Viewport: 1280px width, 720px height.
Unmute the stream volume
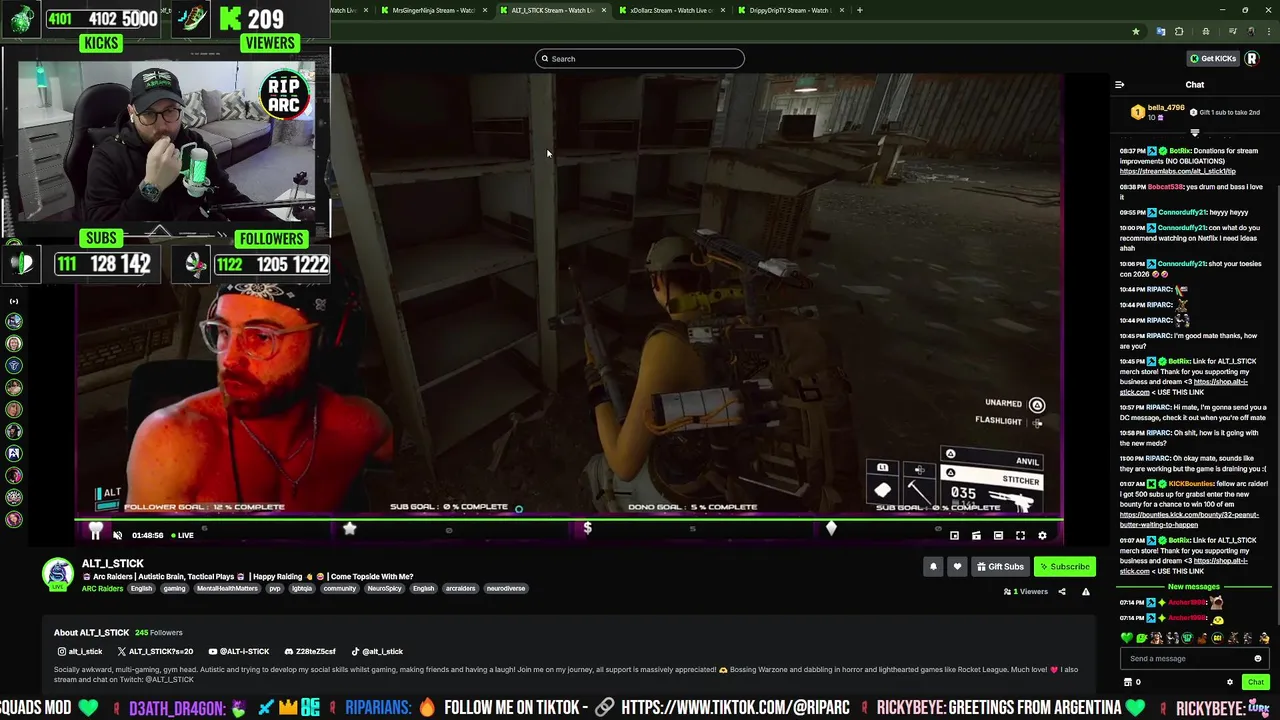(117, 535)
